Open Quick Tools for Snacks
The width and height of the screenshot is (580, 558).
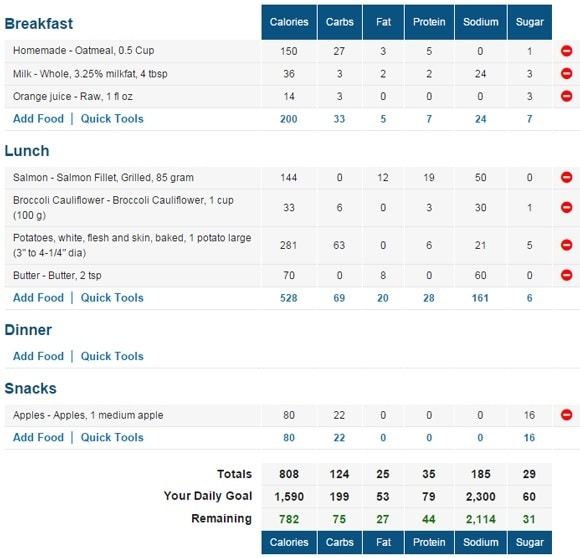[x=112, y=437]
